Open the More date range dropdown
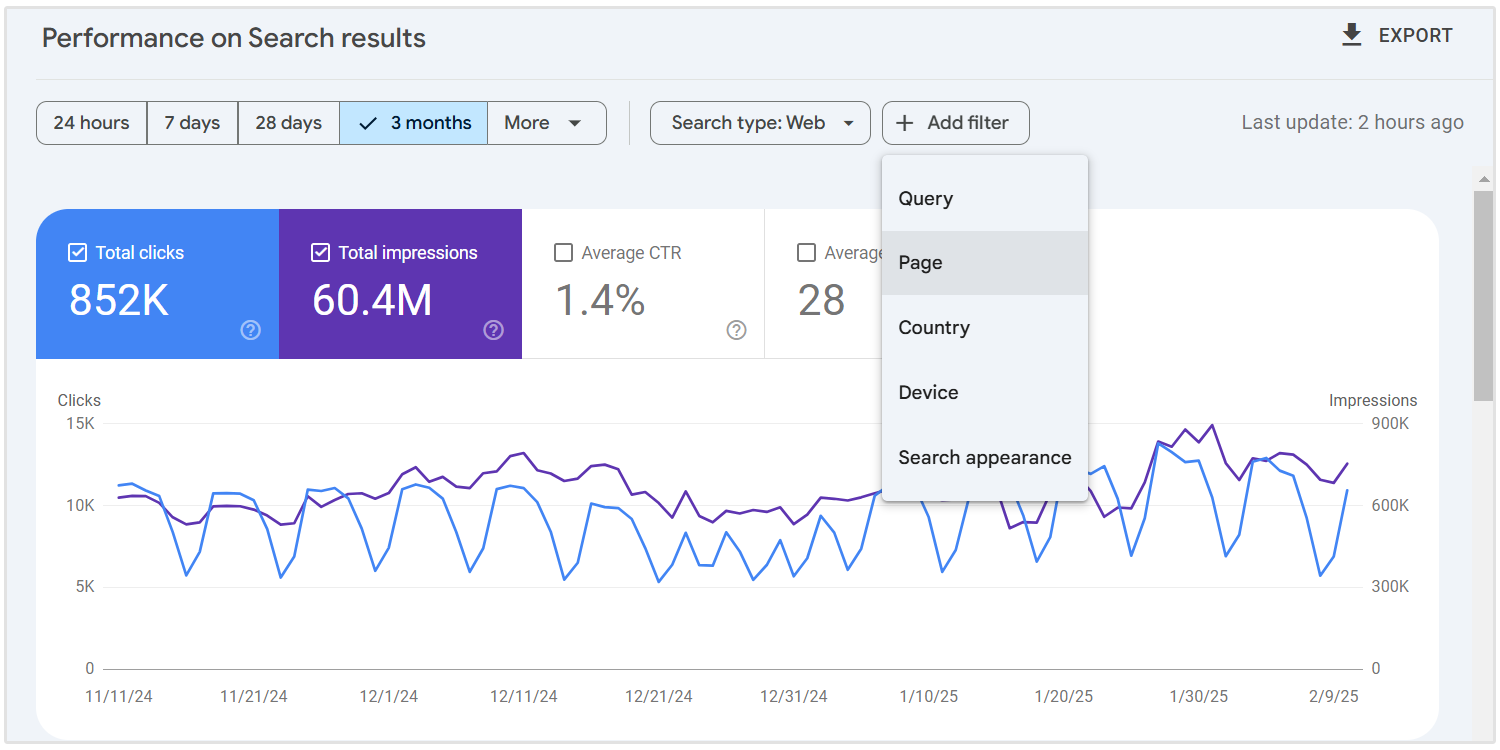1500x750 pixels. click(546, 123)
